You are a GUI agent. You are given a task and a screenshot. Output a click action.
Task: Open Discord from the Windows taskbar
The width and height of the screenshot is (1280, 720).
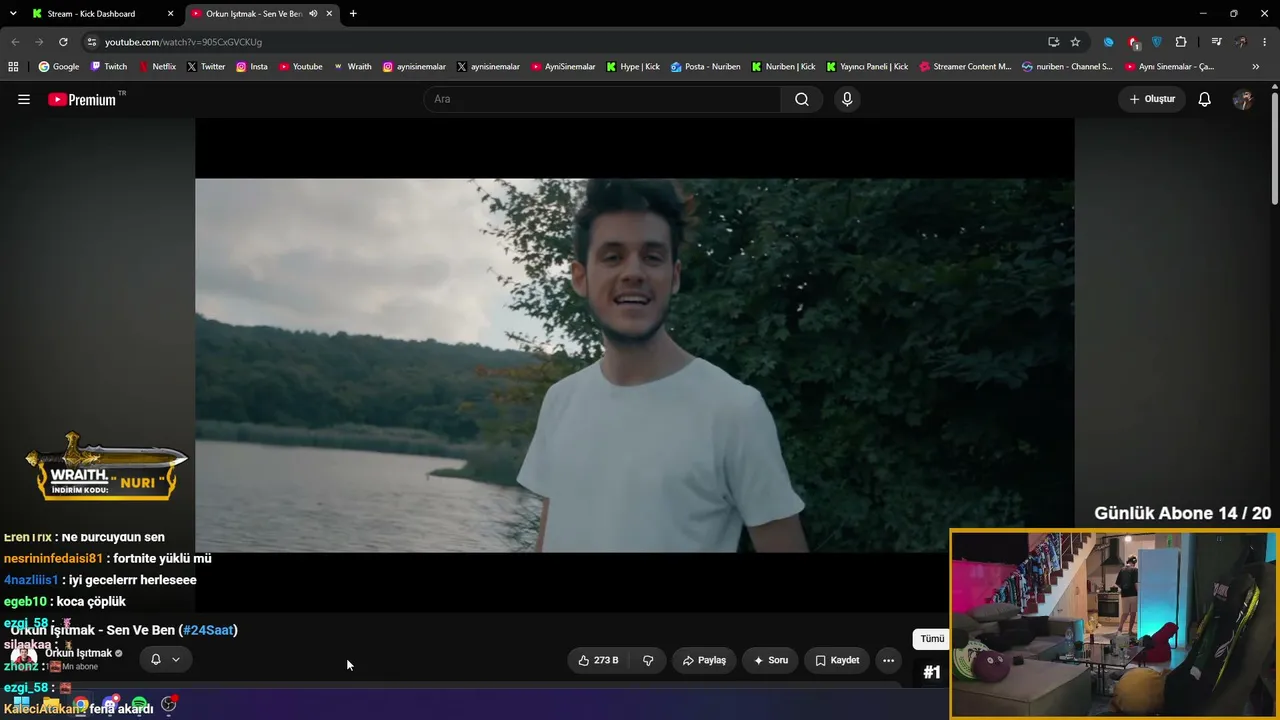coord(110,705)
